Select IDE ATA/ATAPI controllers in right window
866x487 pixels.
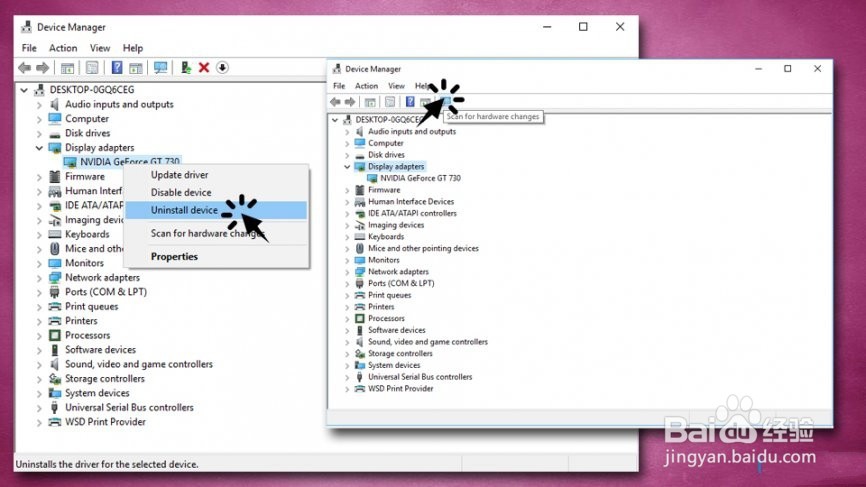pos(412,213)
